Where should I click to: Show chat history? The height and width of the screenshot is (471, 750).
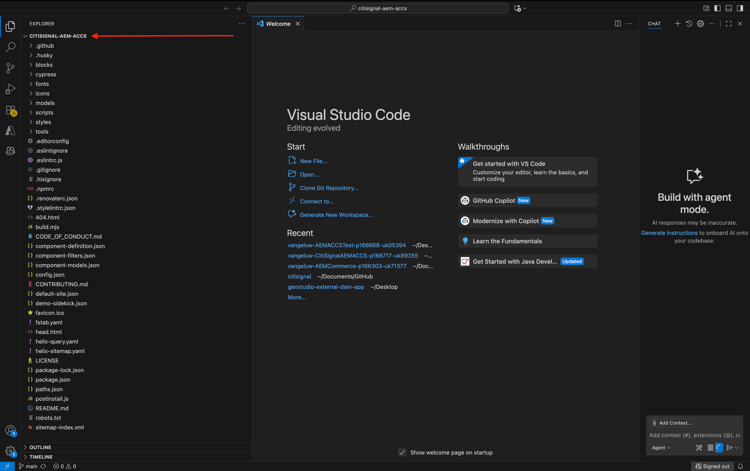[x=689, y=23]
